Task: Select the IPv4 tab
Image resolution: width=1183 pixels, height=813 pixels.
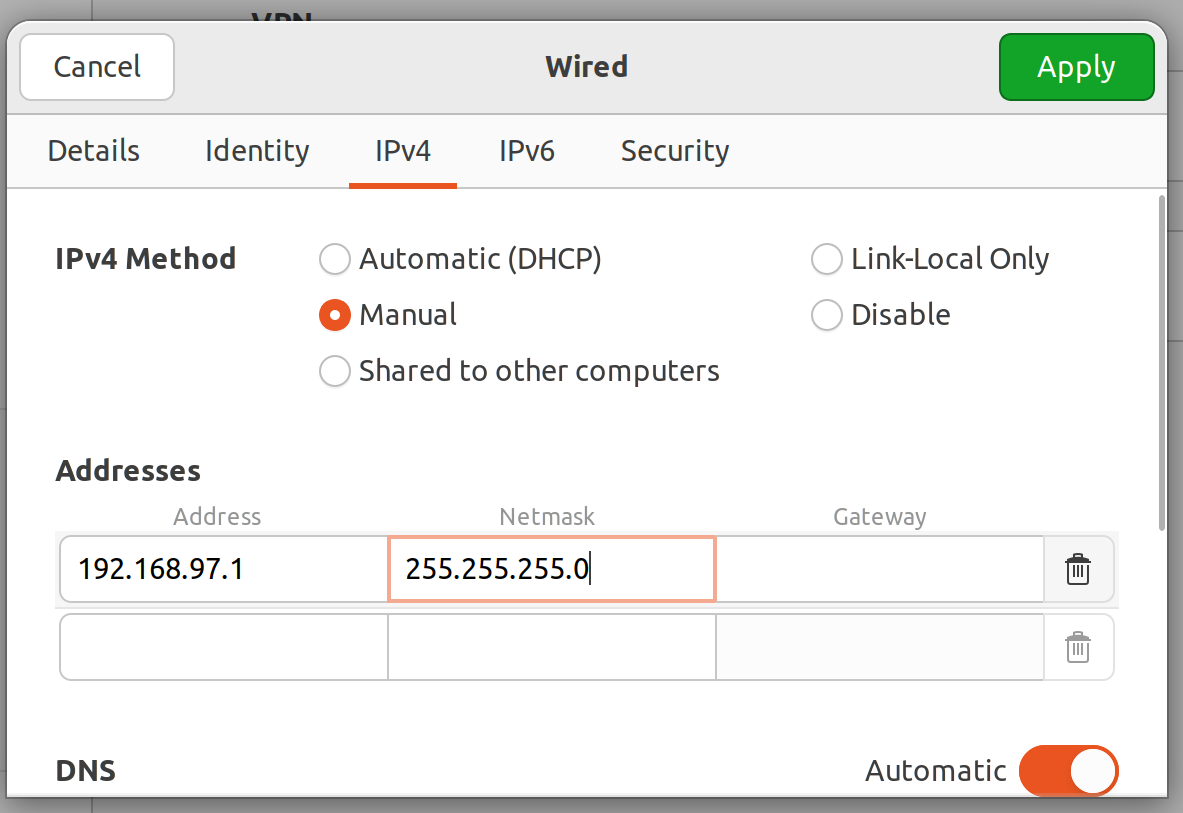Action: (x=402, y=151)
